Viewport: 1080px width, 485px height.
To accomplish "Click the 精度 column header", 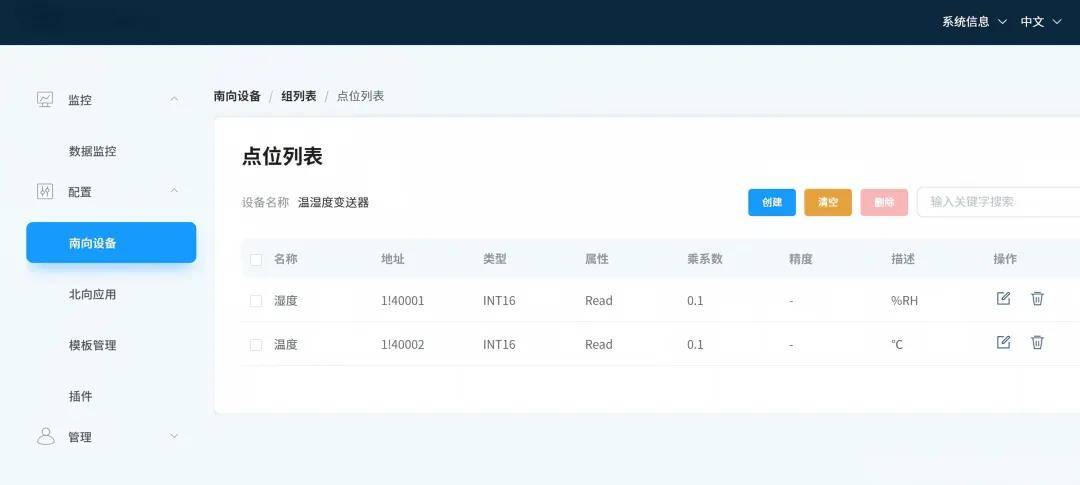I will pyautogui.click(x=800, y=259).
